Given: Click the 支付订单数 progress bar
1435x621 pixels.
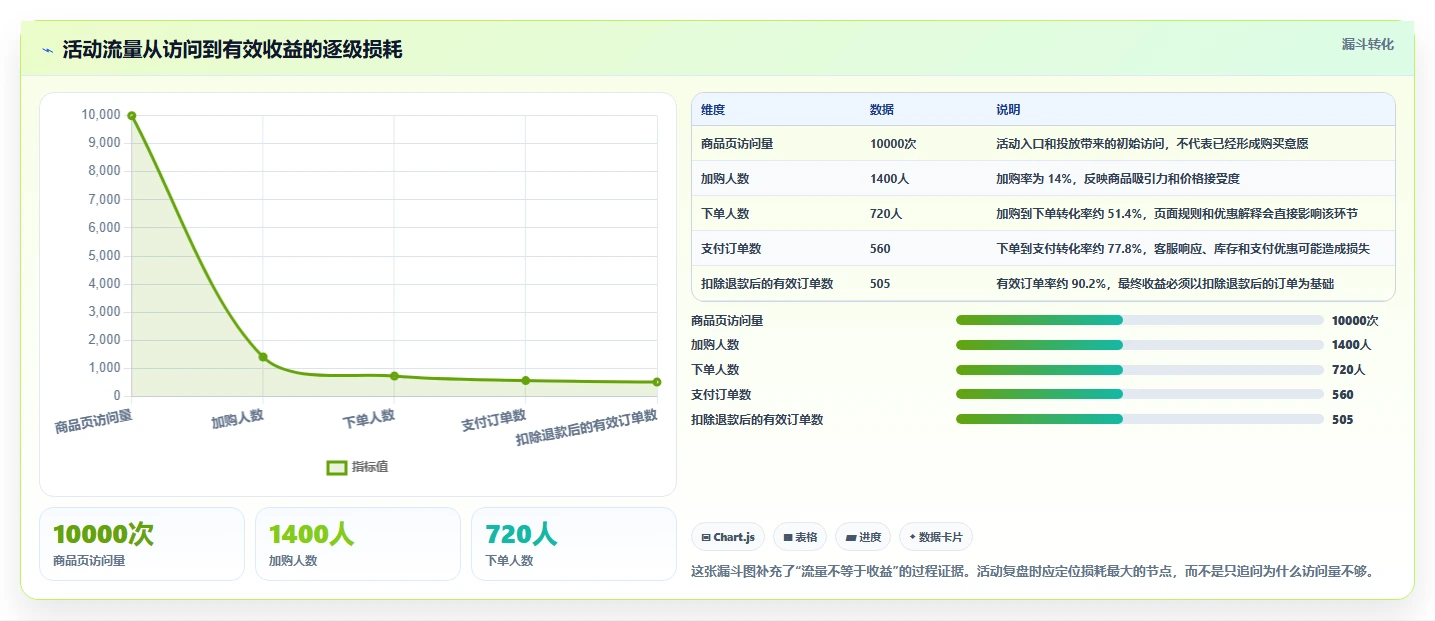Looking at the screenshot, I should 1140,395.
